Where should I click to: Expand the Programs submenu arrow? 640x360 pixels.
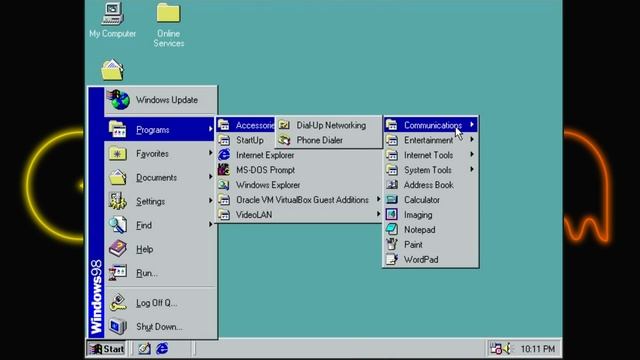[211, 129]
